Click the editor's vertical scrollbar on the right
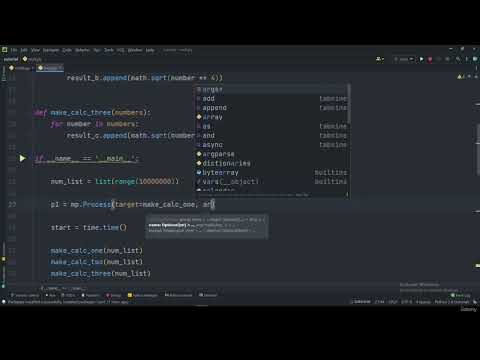The height and width of the screenshot is (360, 480). pos(477,149)
